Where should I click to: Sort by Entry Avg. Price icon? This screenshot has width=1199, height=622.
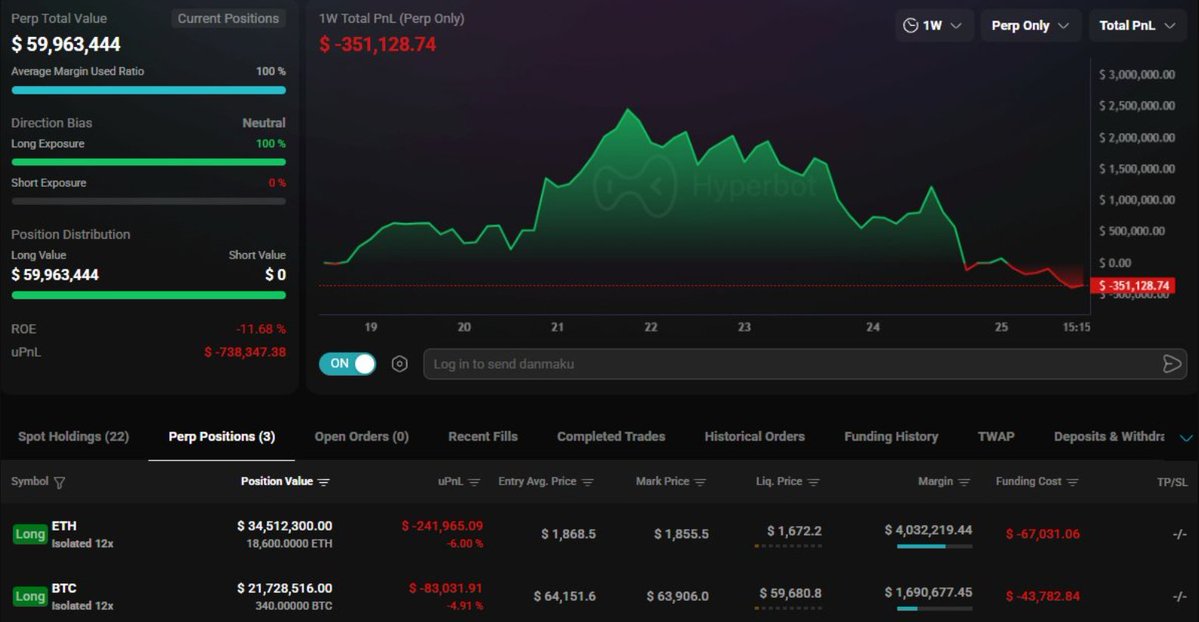(x=587, y=482)
